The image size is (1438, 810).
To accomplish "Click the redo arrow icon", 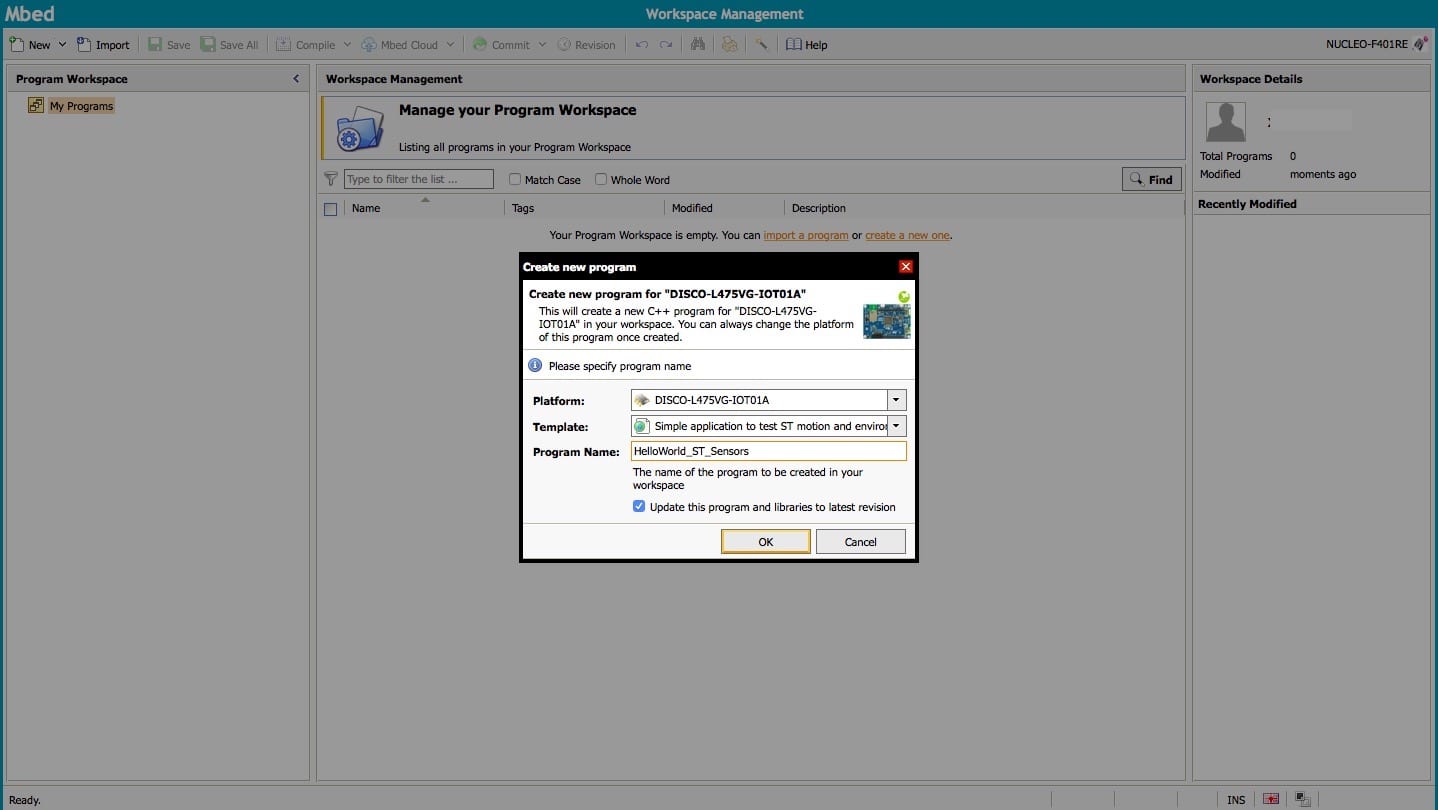I will click(x=666, y=44).
